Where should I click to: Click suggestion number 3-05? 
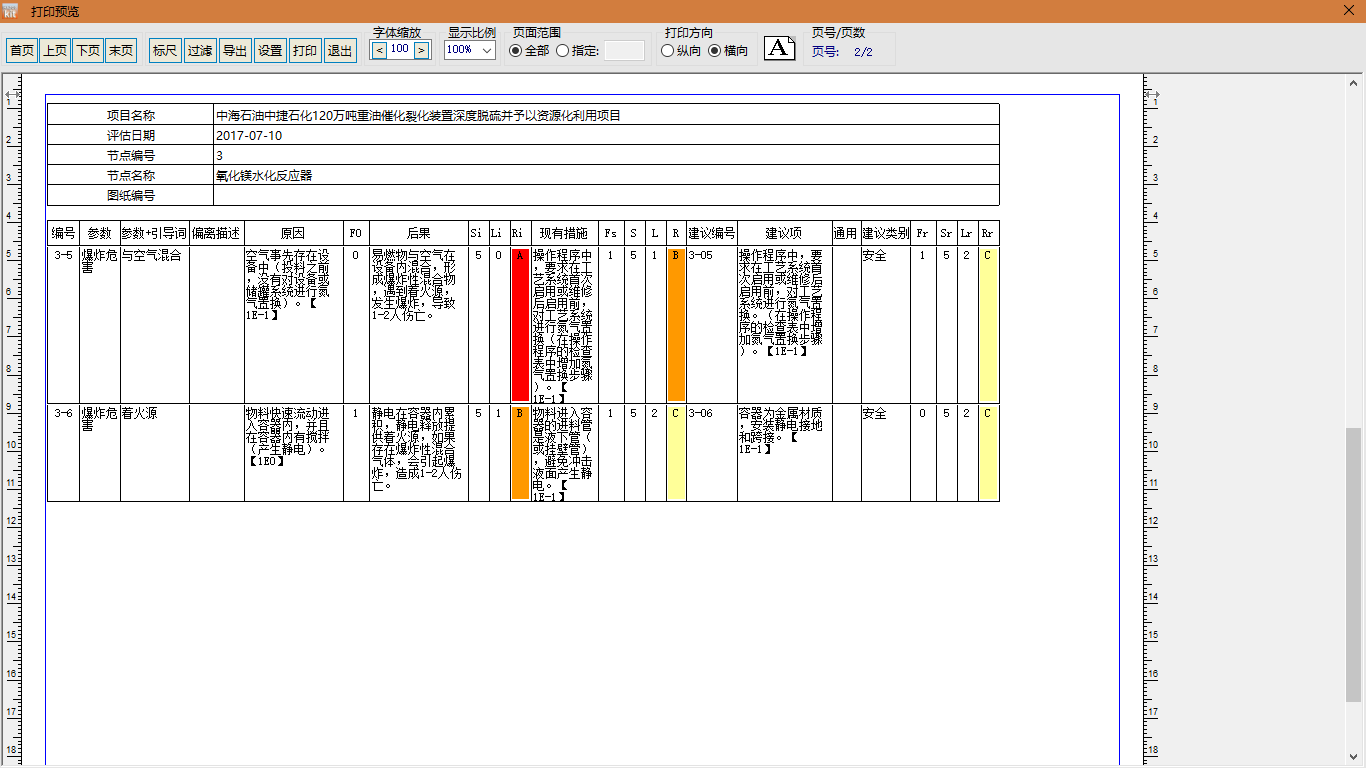pos(701,256)
